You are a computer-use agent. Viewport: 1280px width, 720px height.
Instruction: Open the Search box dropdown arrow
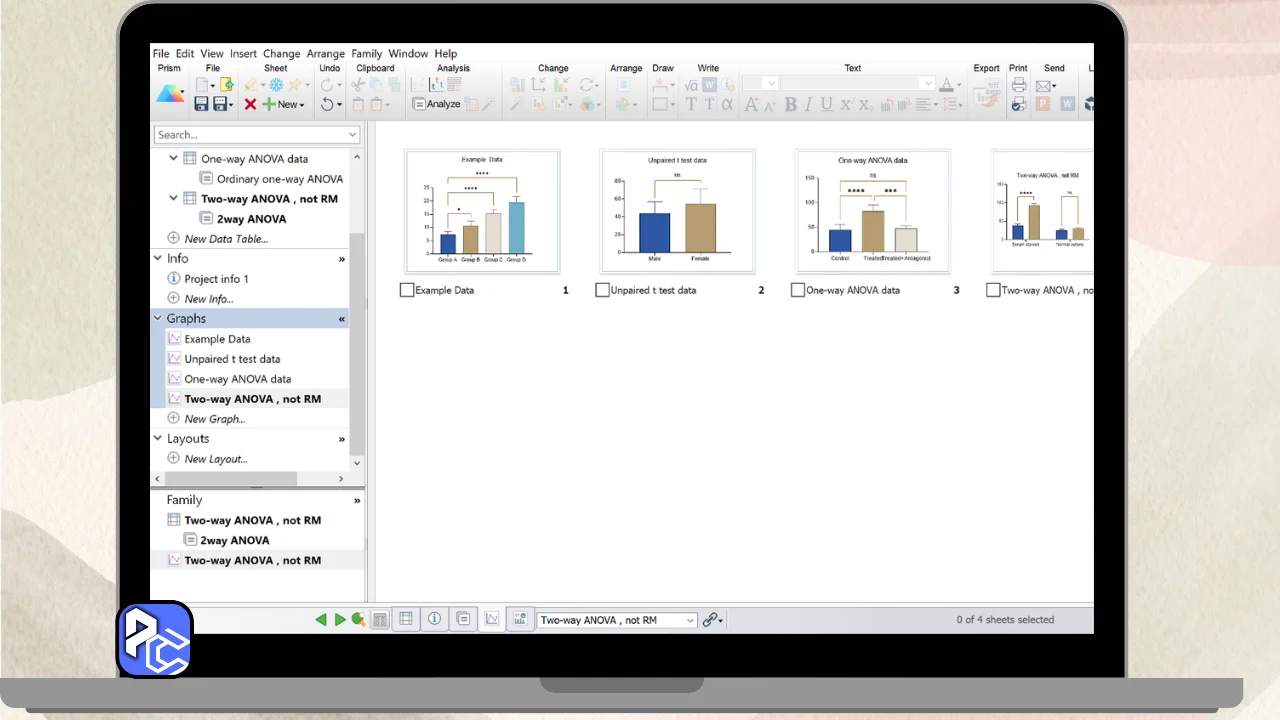[x=353, y=135]
